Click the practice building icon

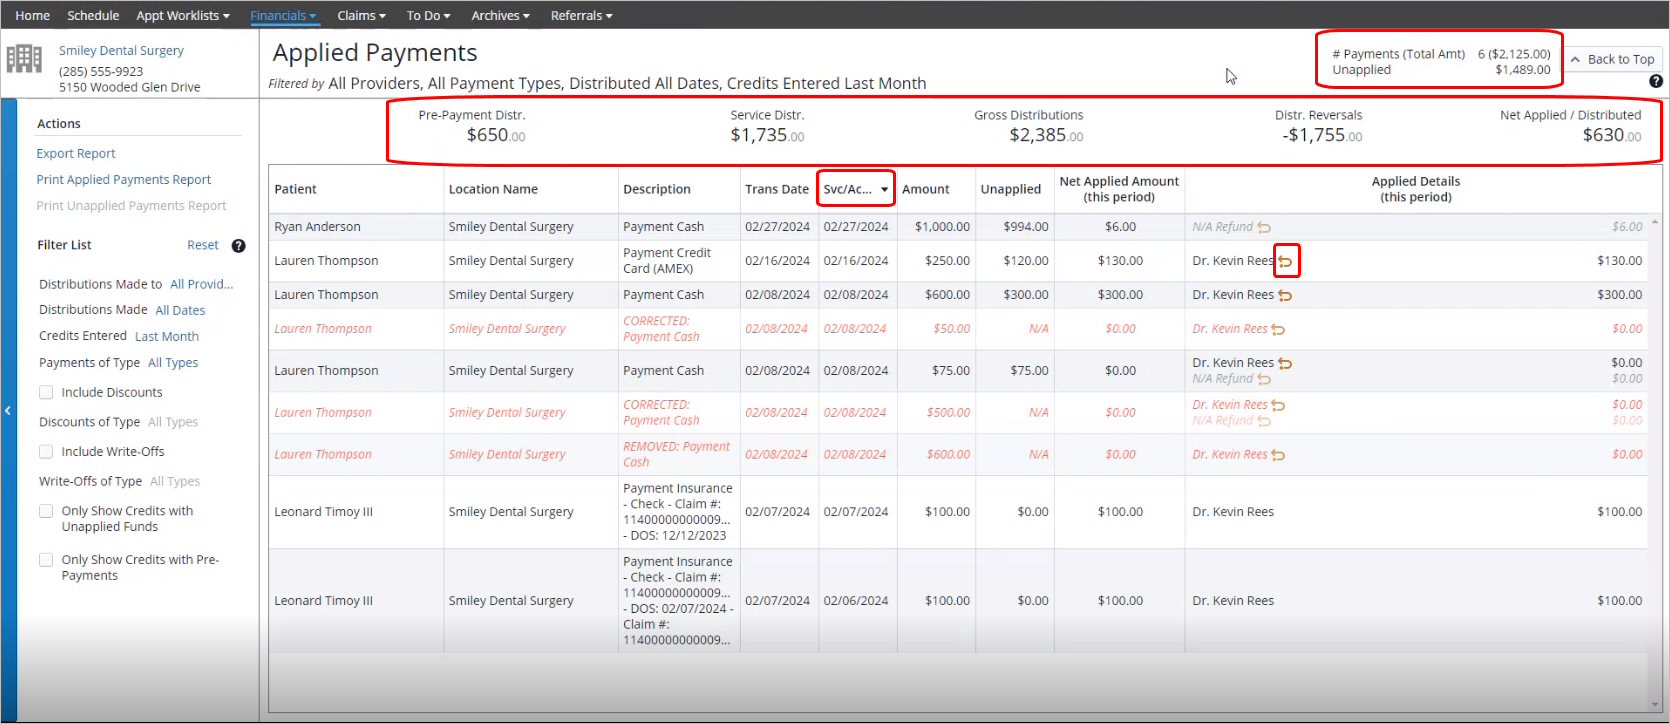coord(24,59)
